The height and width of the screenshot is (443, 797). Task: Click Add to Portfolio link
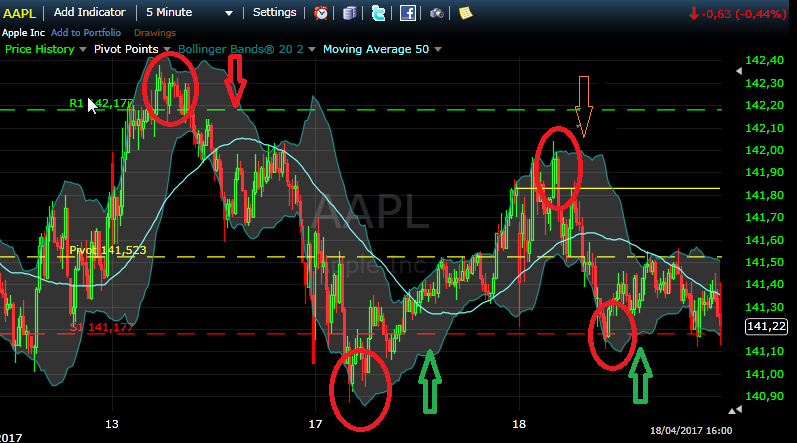coord(86,33)
